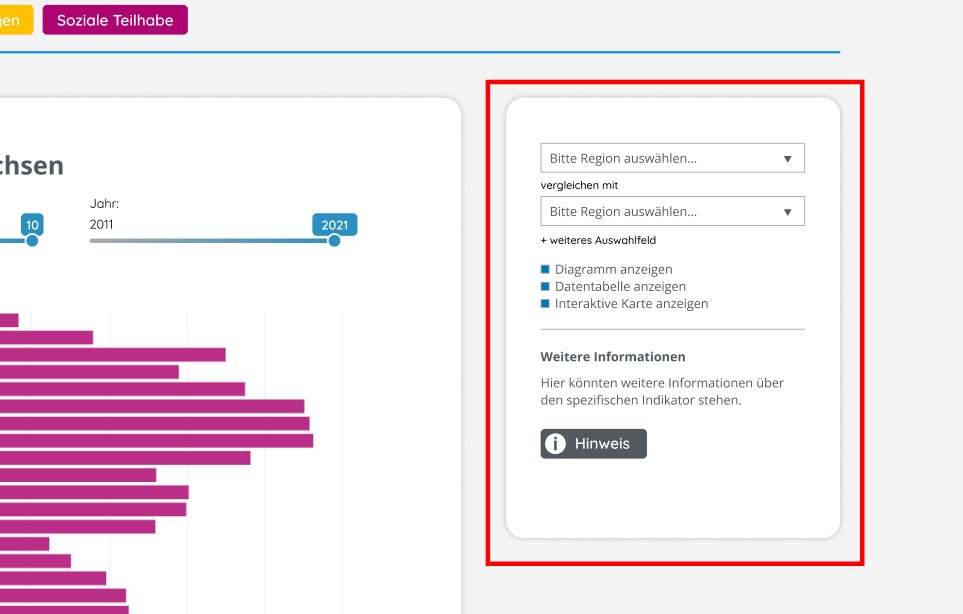The height and width of the screenshot is (614, 963).
Task: Select the yellow tab left of Soziale Teilhabe
Action: [16, 20]
